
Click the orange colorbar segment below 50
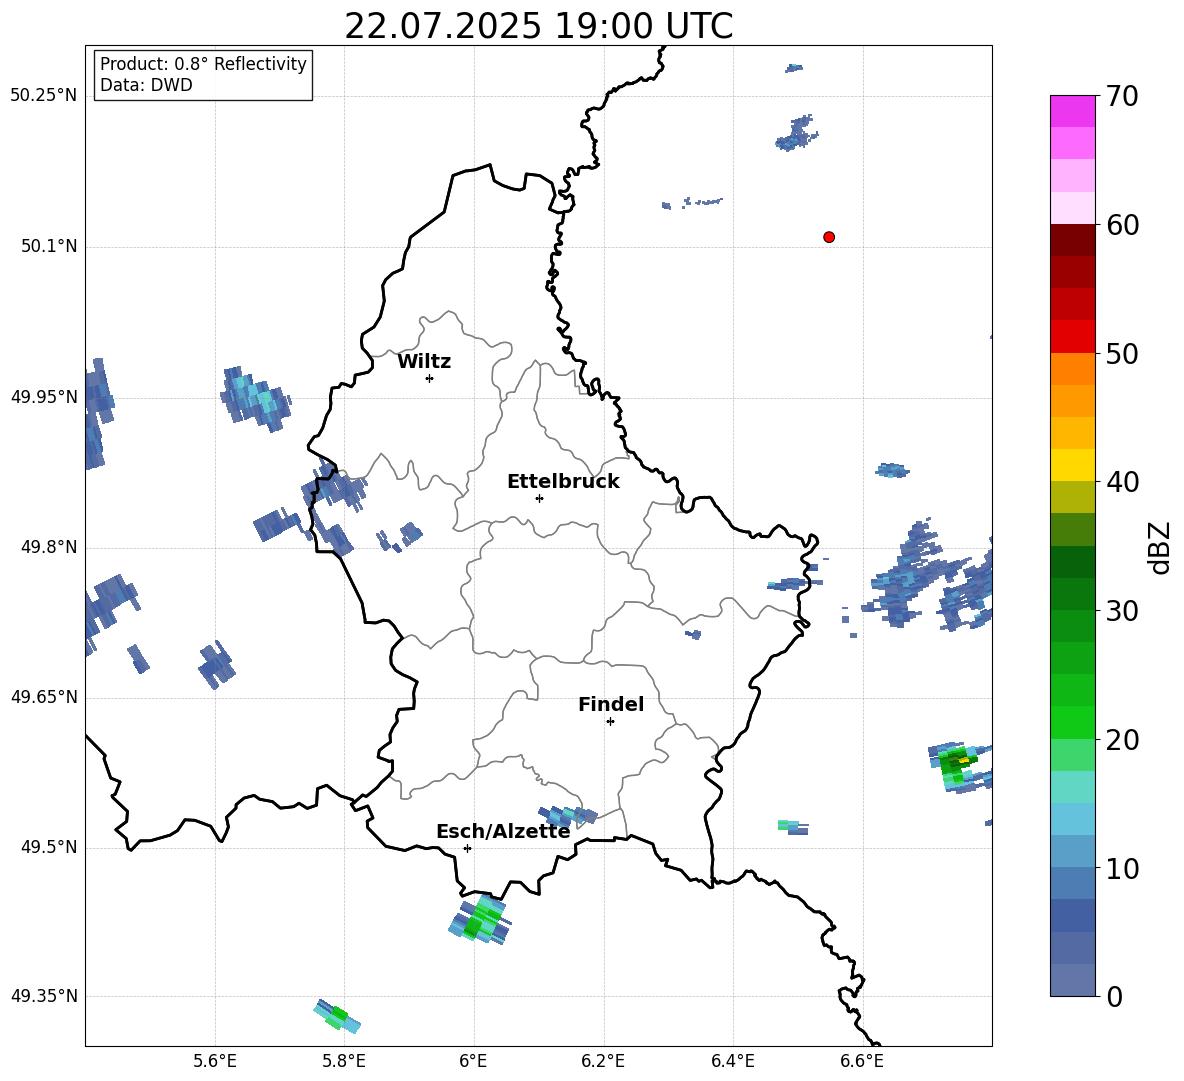coord(1073,369)
